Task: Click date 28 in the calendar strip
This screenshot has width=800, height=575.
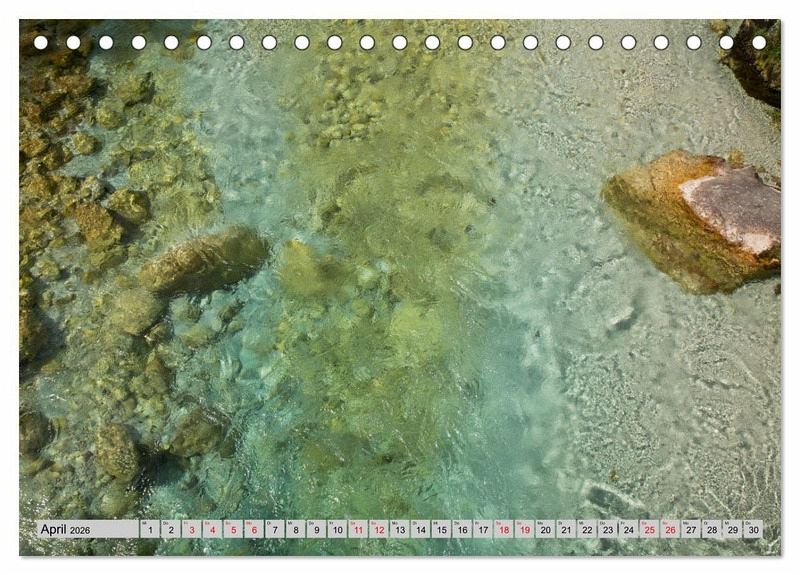Action: (711, 530)
